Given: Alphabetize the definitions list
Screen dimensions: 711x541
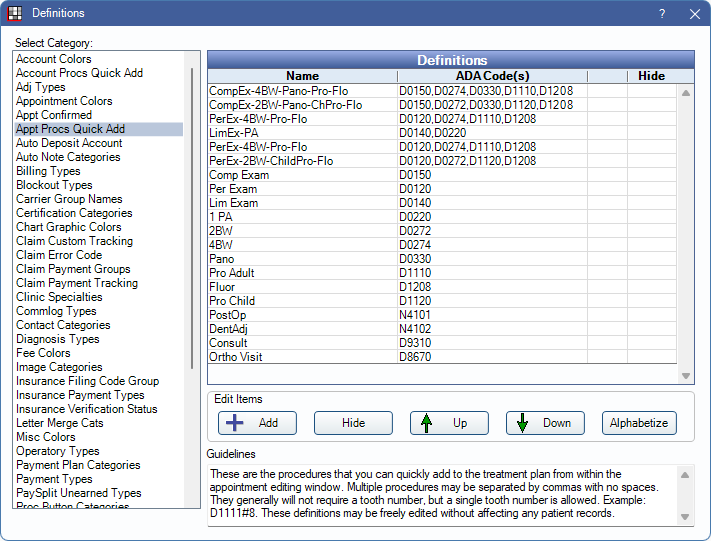Looking at the screenshot, I should (x=639, y=423).
